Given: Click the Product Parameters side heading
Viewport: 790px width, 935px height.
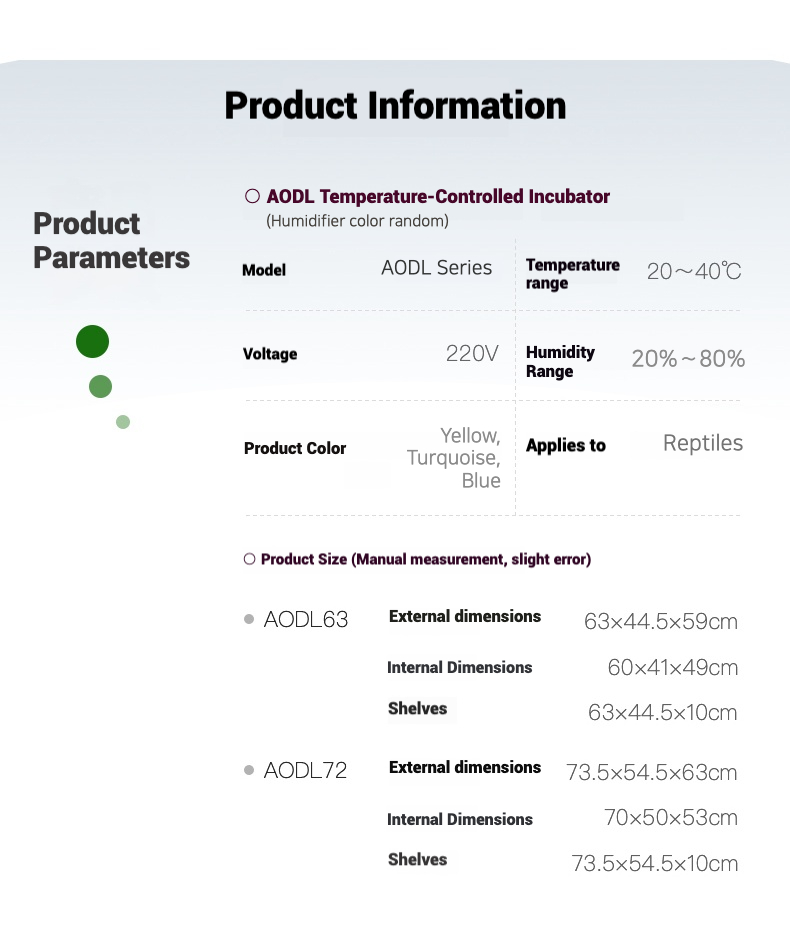Looking at the screenshot, I should click(x=111, y=240).
